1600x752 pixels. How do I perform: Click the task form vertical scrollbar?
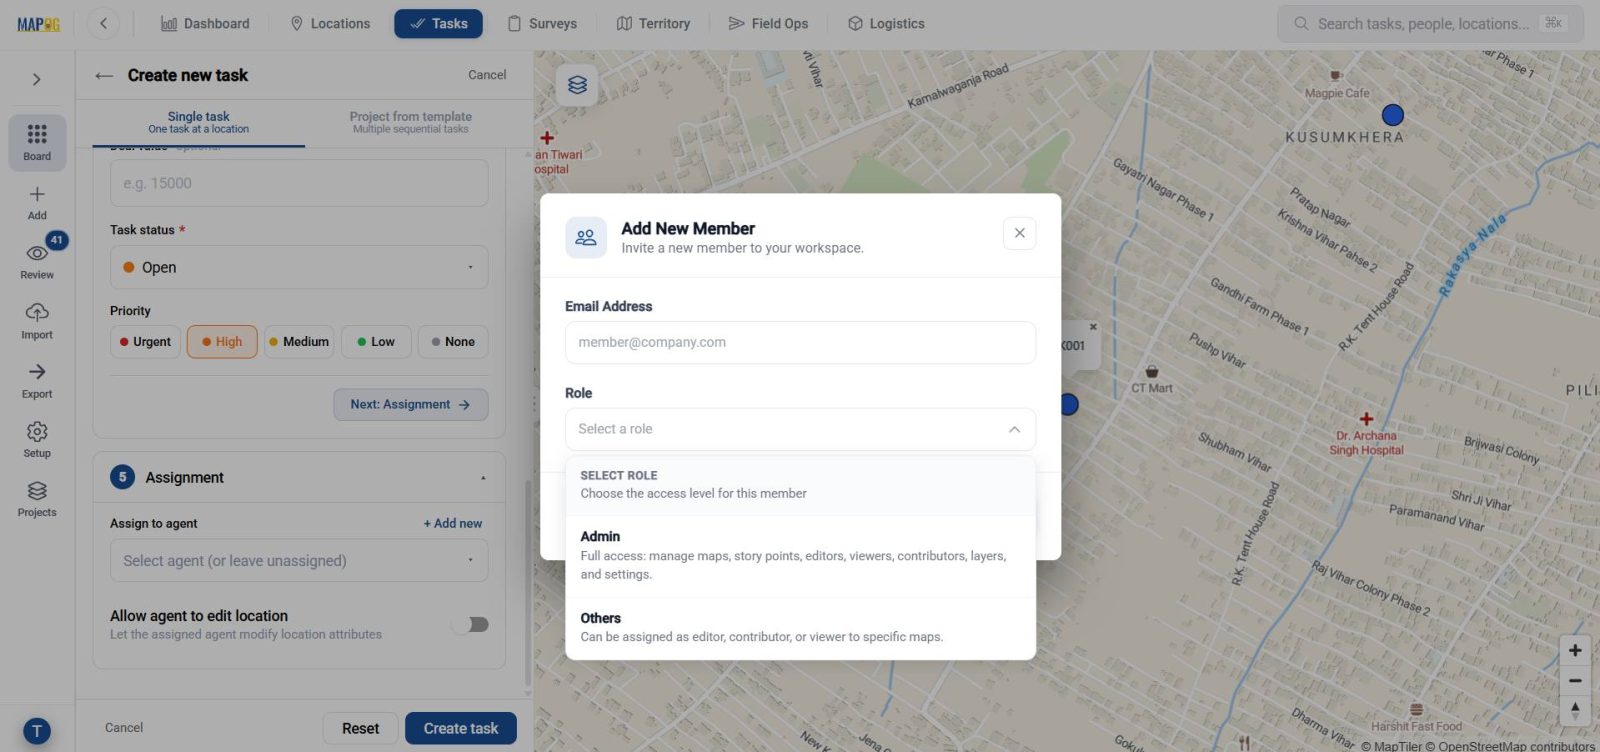click(528, 585)
